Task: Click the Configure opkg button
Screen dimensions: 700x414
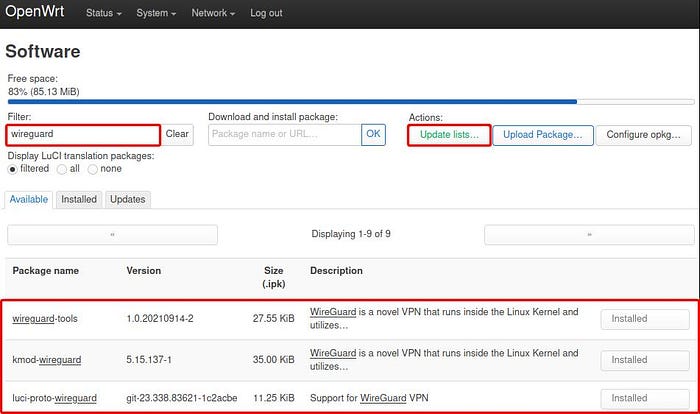Action: [x=643, y=135]
